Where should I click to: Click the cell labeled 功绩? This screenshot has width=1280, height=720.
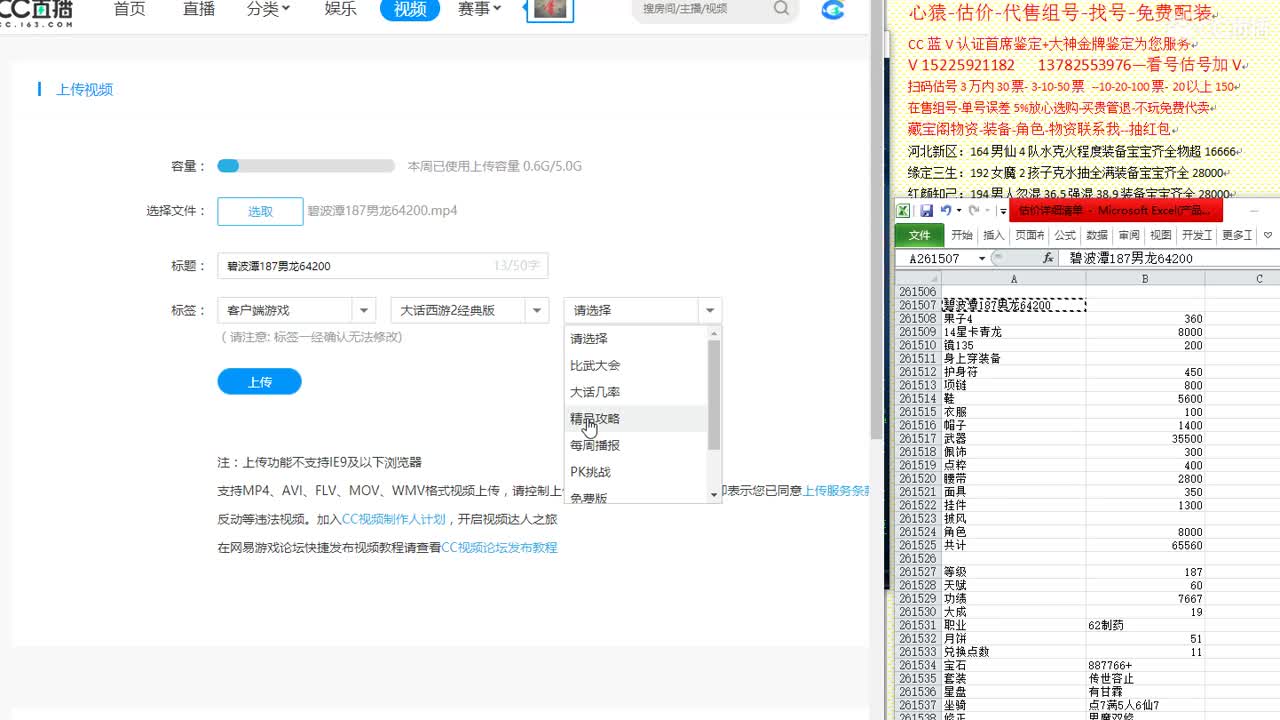point(1013,599)
